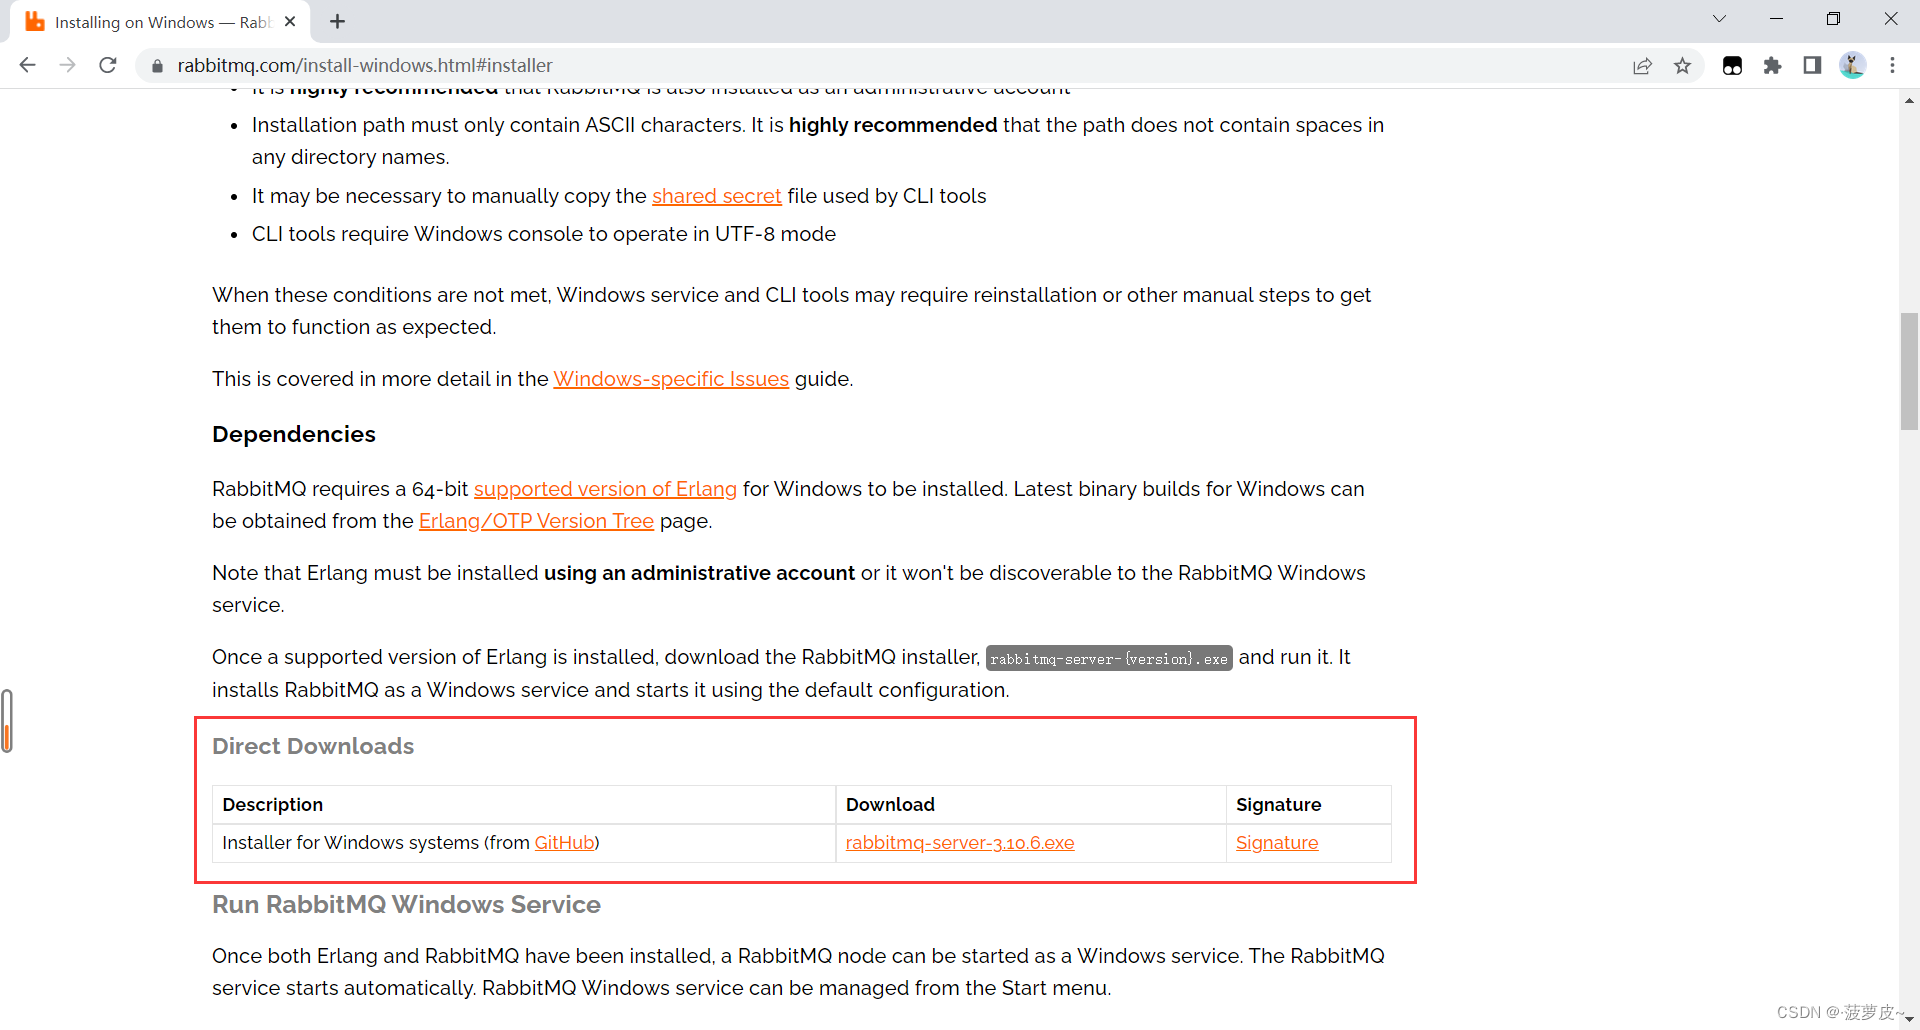Click the RabbitMQ favicon in tab
This screenshot has width=1920, height=1030.
pos(35,22)
